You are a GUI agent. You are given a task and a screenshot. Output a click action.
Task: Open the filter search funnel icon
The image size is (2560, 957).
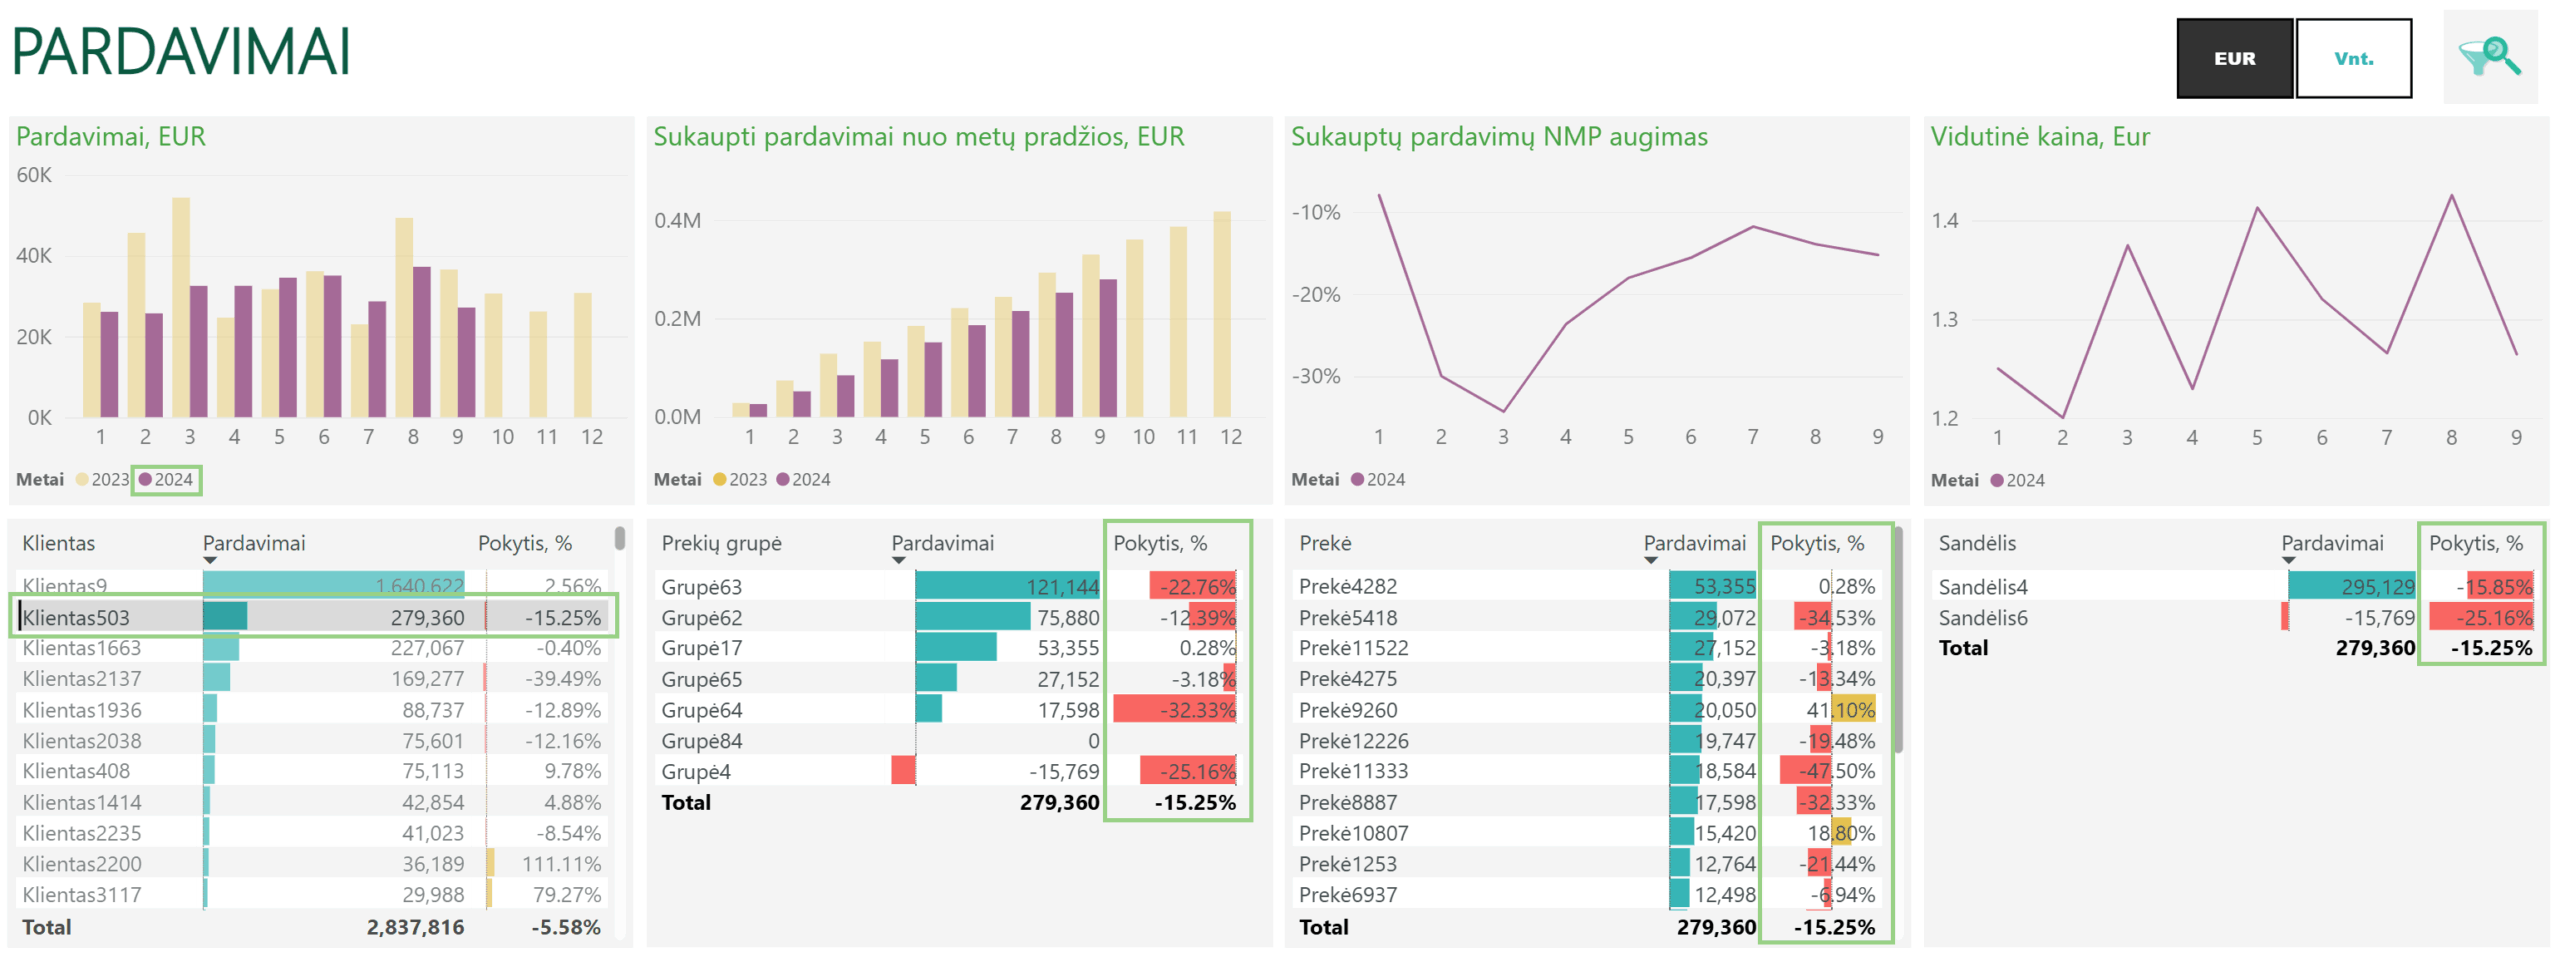[2490, 57]
